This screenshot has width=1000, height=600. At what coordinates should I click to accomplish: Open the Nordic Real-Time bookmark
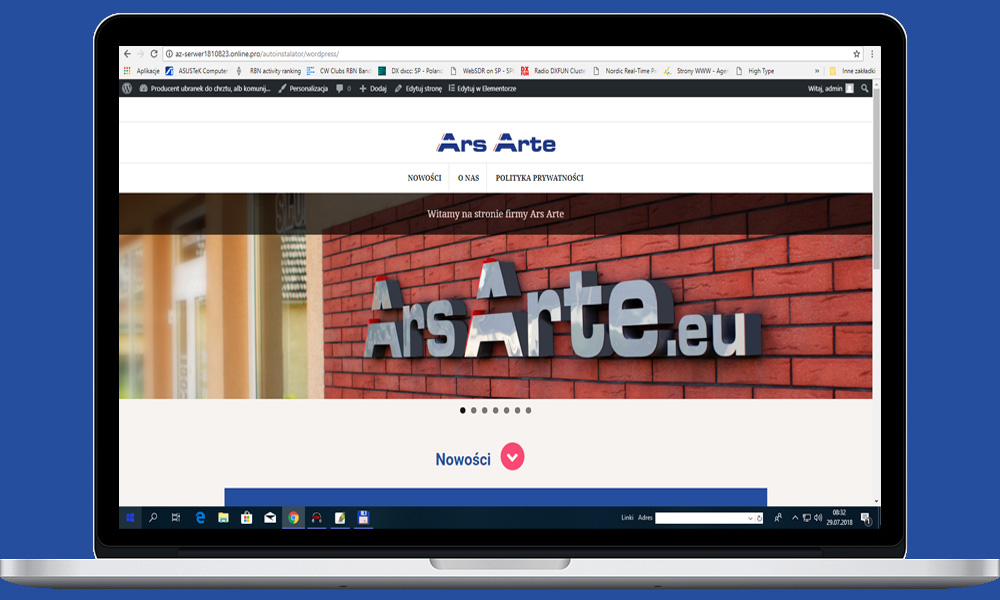[x=625, y=71]
